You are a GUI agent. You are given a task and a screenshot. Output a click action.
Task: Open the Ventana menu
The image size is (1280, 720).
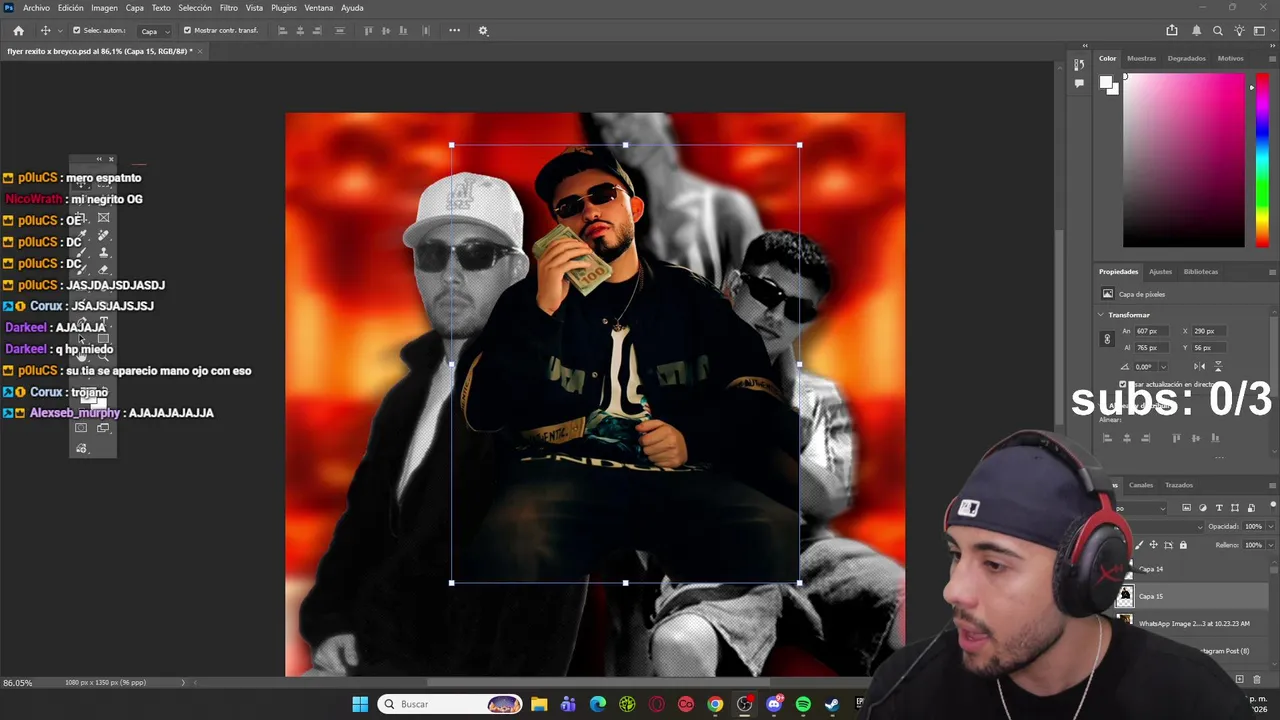(x=319, y=8)
